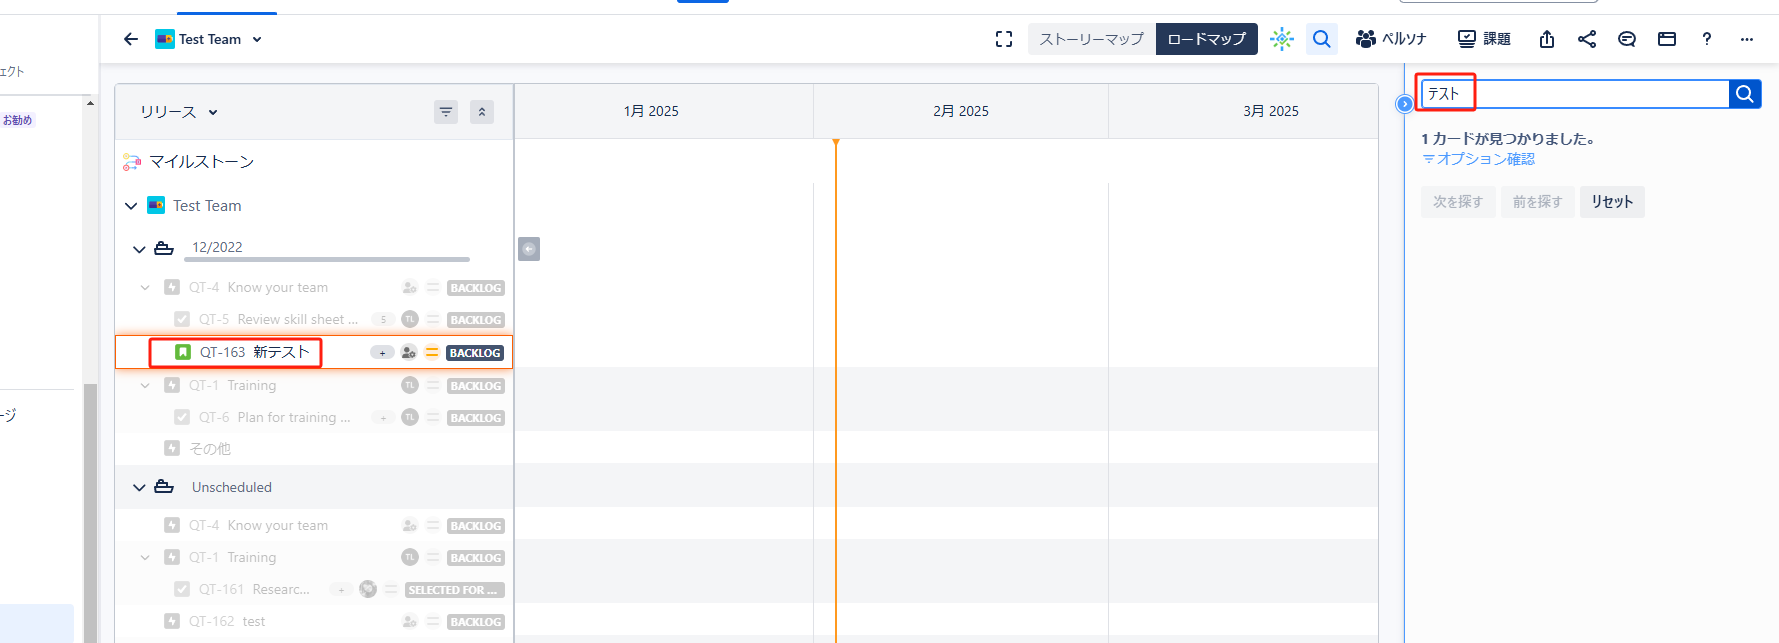Collapse the search side panel arrow
This screenshot has width=1779, height=643.
coord(1405,104)
